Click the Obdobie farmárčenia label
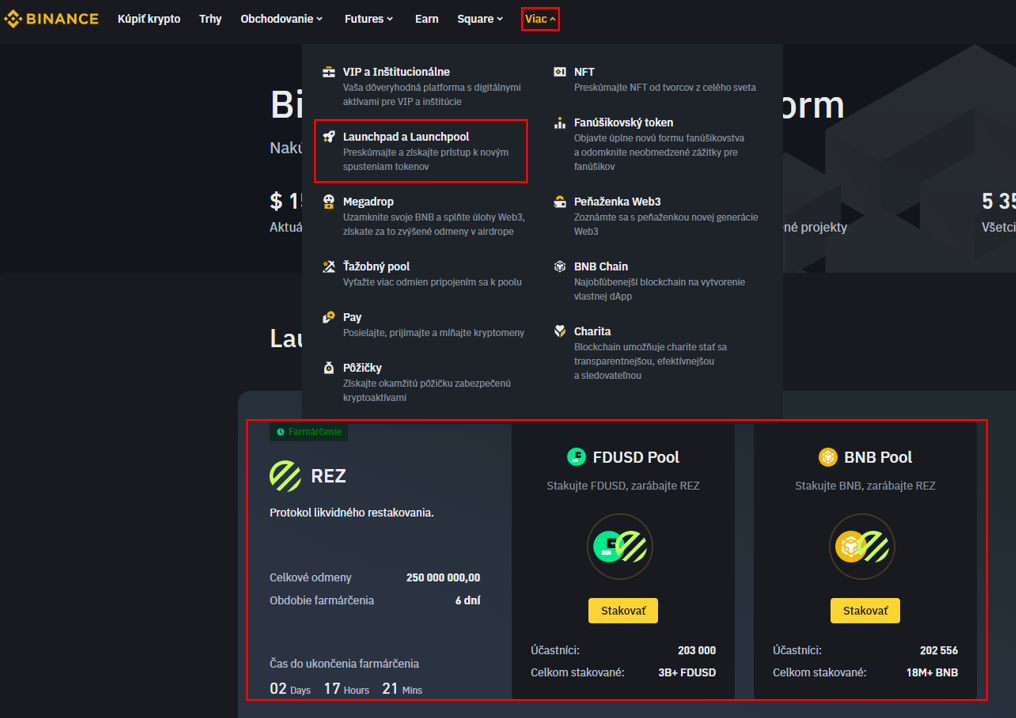Image resolution: width=1016 pixels, height=718 pixels. click(321, 601)
